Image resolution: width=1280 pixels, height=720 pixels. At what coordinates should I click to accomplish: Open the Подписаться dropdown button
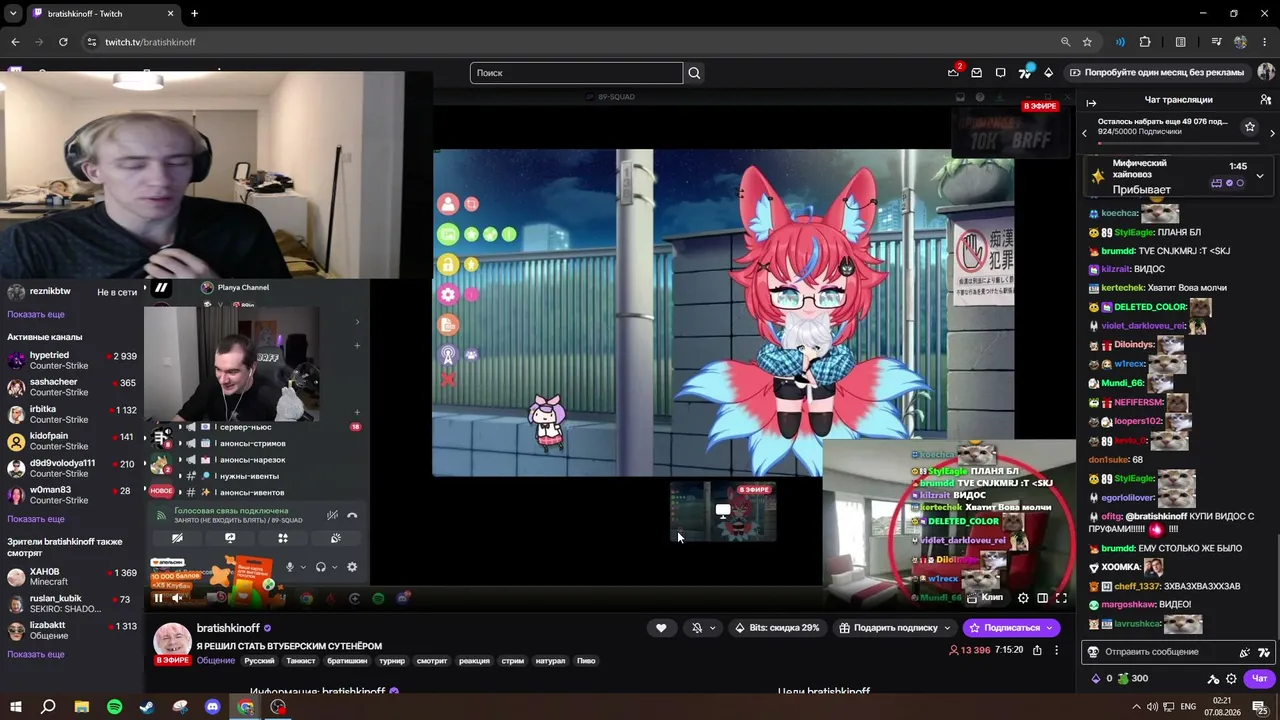(1010, 628)
